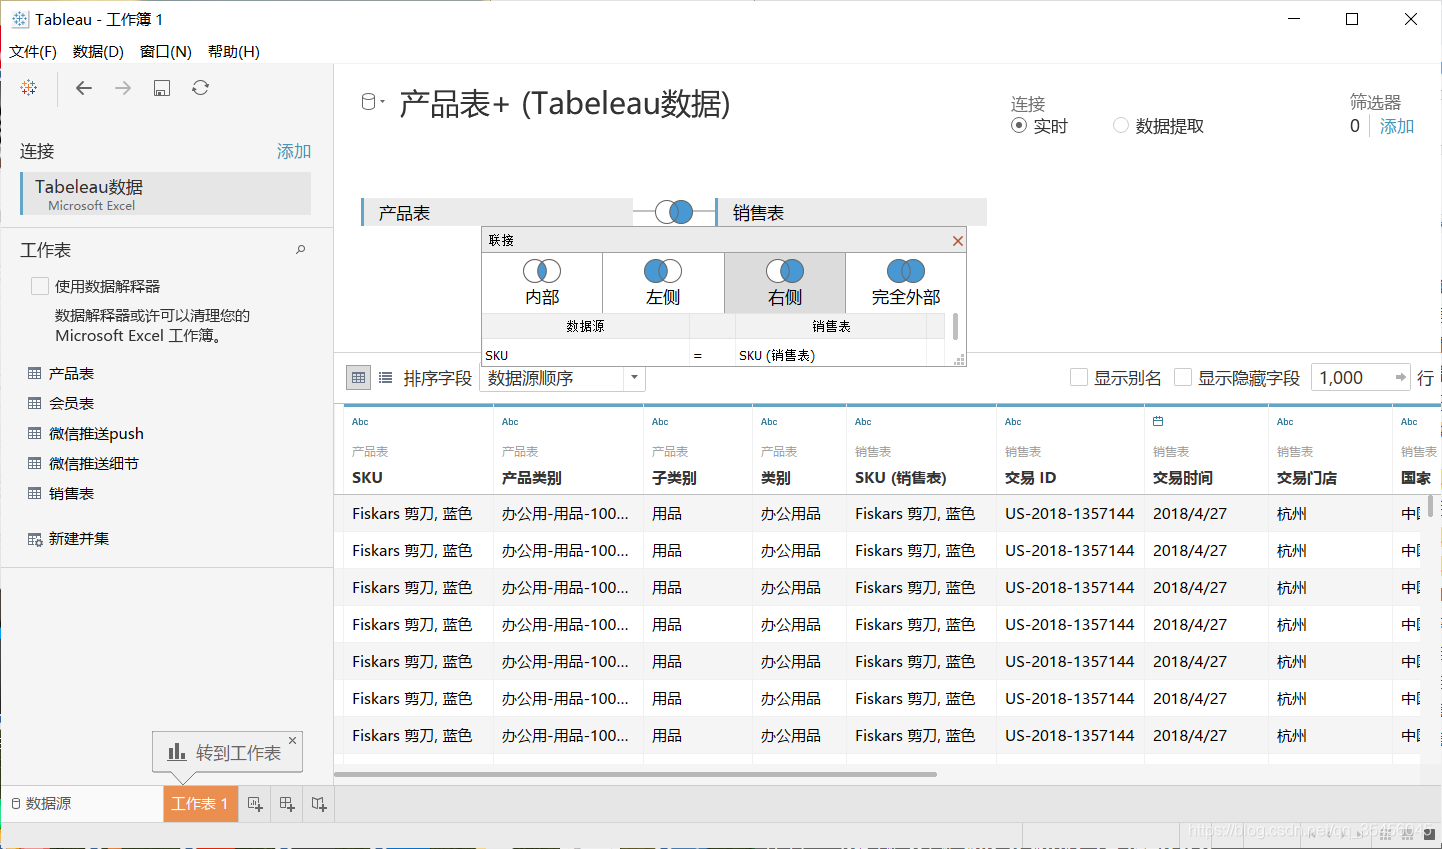
Task: Click the SKU join clause field under 数据源
Action: click(x=585, y=355)
